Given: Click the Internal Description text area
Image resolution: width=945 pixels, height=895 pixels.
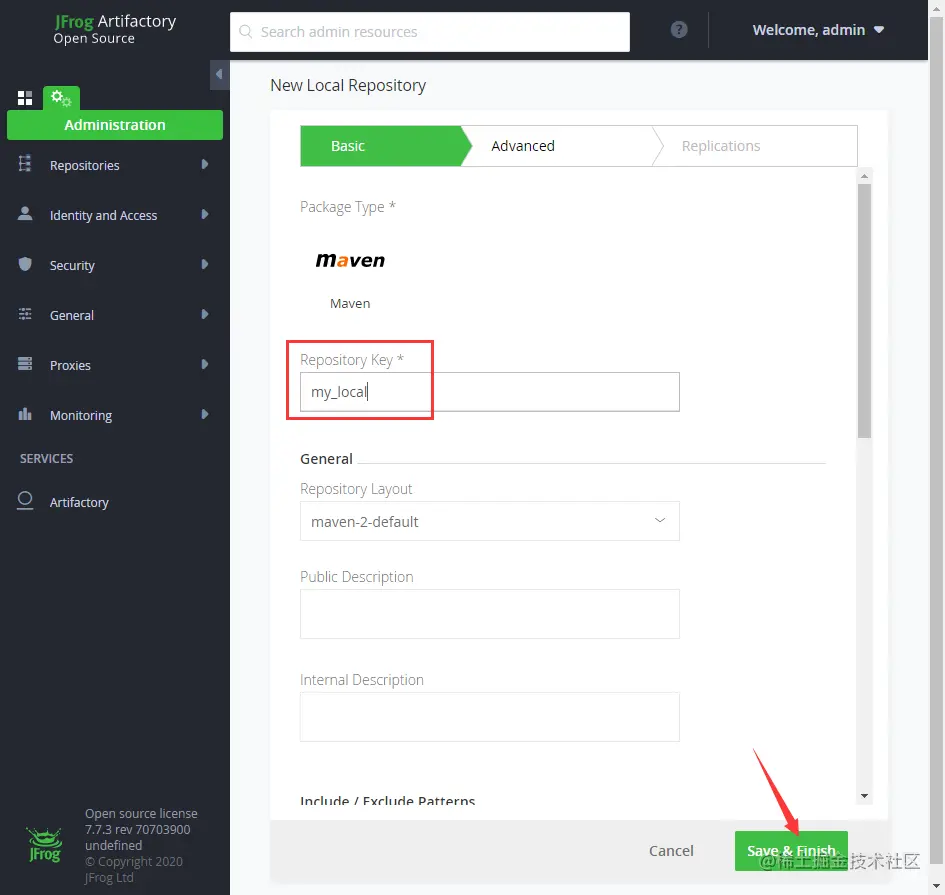Looking at the screenshot, I should (x=489, y=717).
